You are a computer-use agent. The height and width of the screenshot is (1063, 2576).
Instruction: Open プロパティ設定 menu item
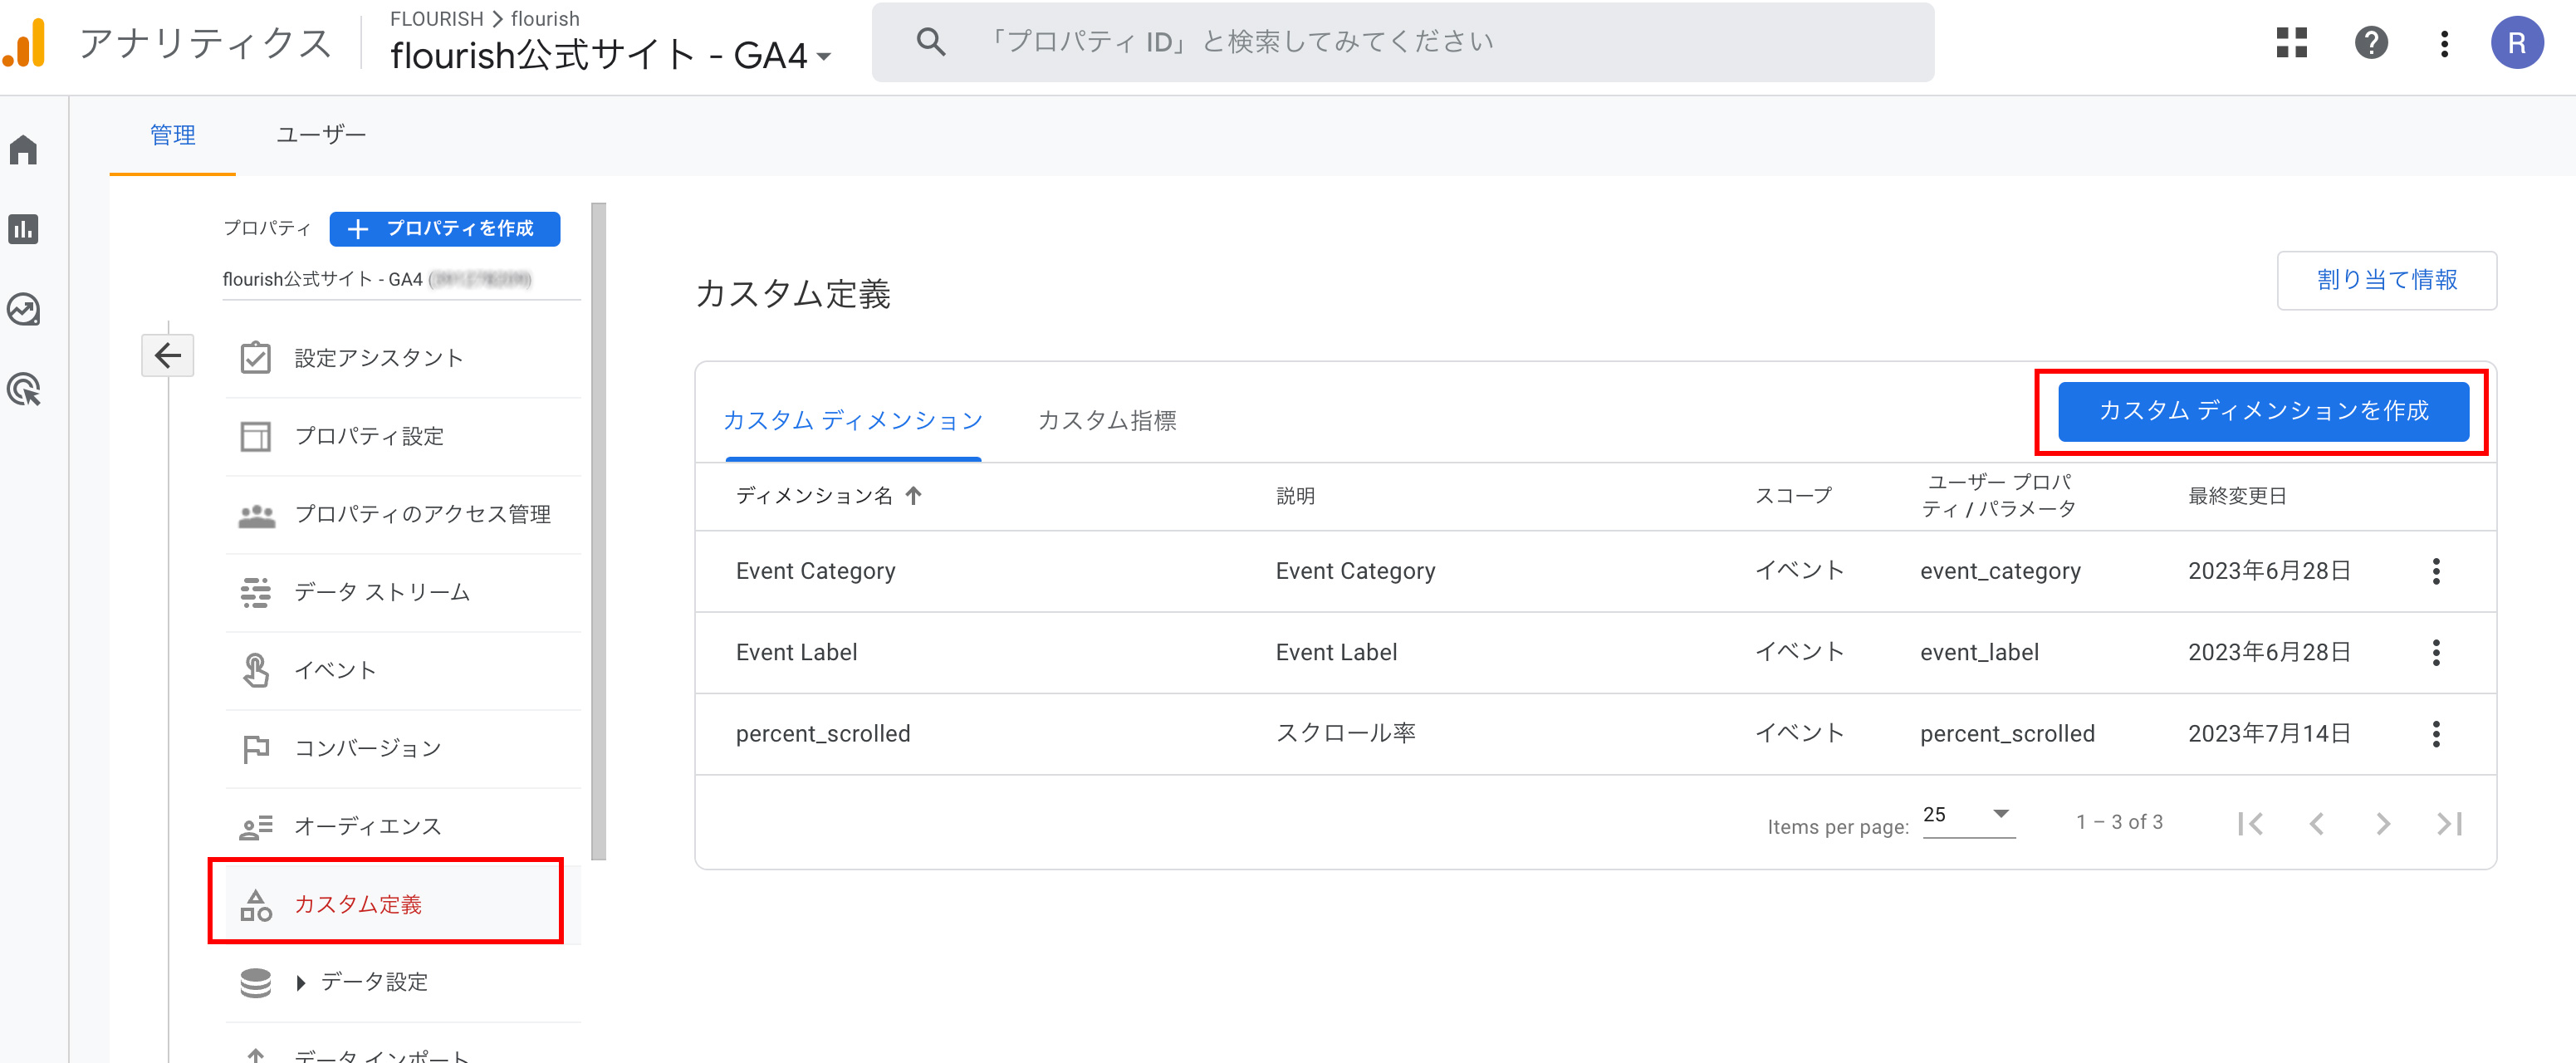pyautogui.click(x=402, y=436)
